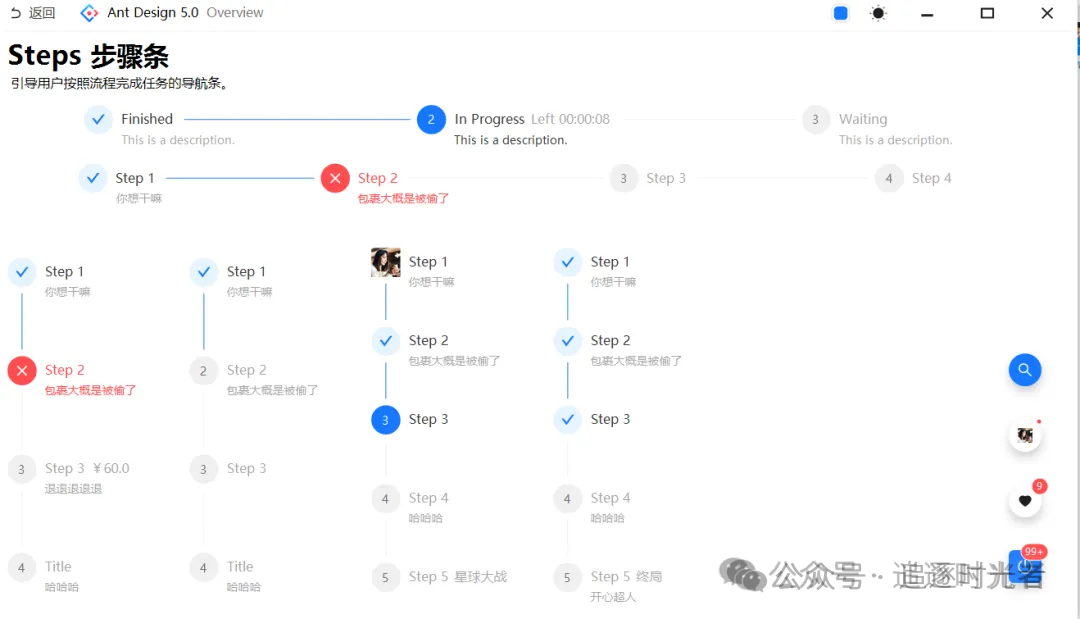Click the number 3 circle beside Step 3 ¥60.0
This screenshot has width=1080, height=619.
coord(22,469)
